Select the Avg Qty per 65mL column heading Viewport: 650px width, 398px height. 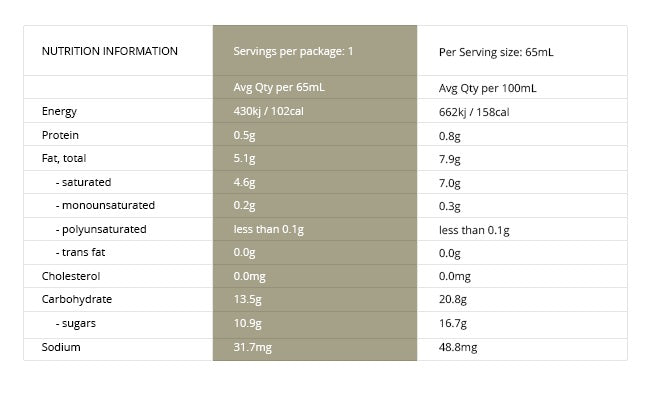coord(279,87)
